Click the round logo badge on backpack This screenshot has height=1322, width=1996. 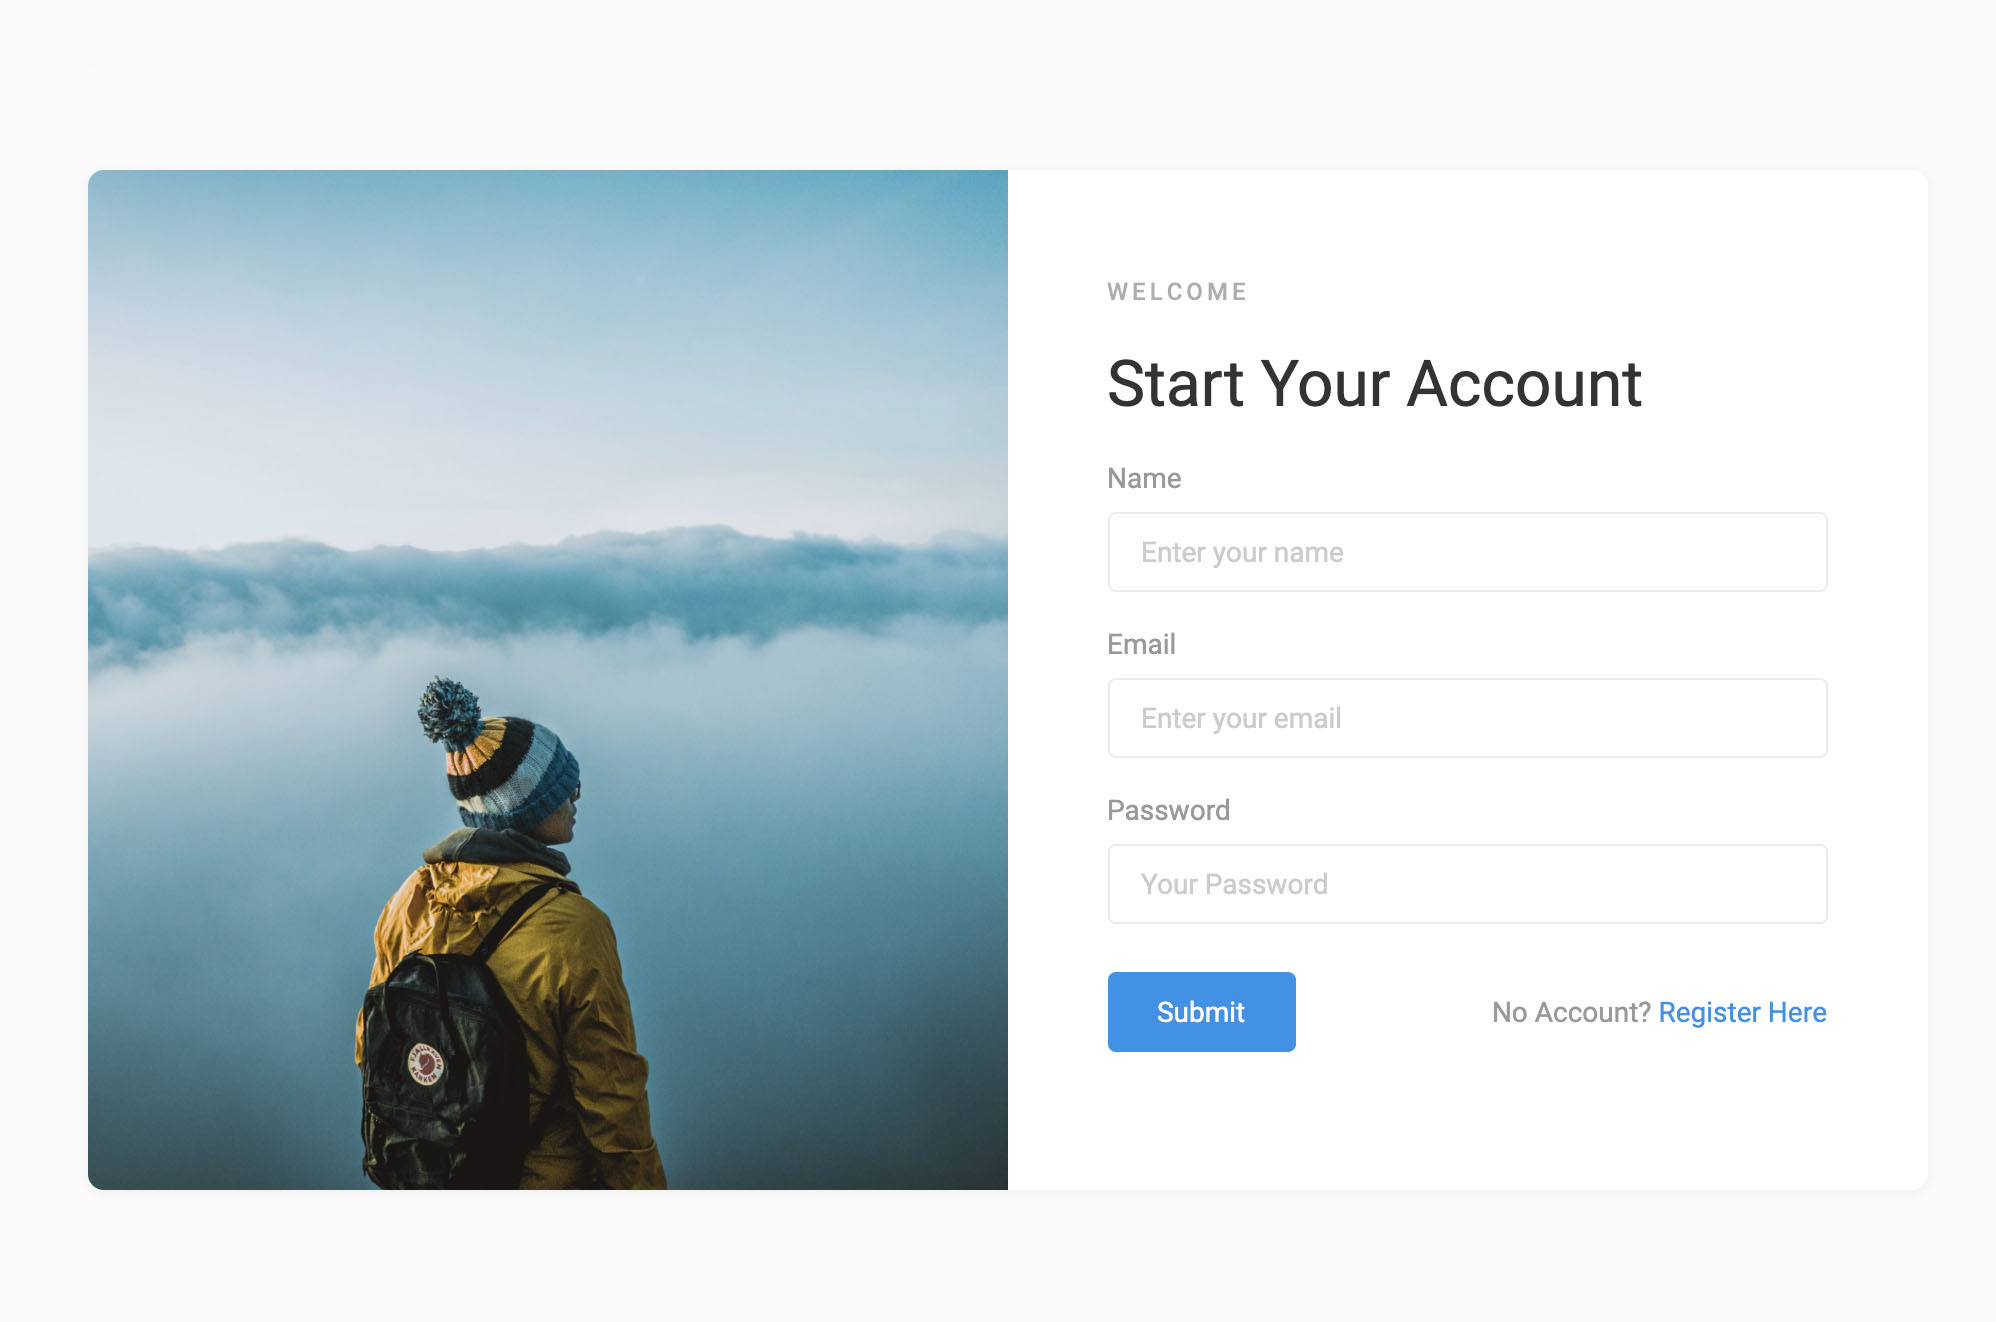[425, 1062]
